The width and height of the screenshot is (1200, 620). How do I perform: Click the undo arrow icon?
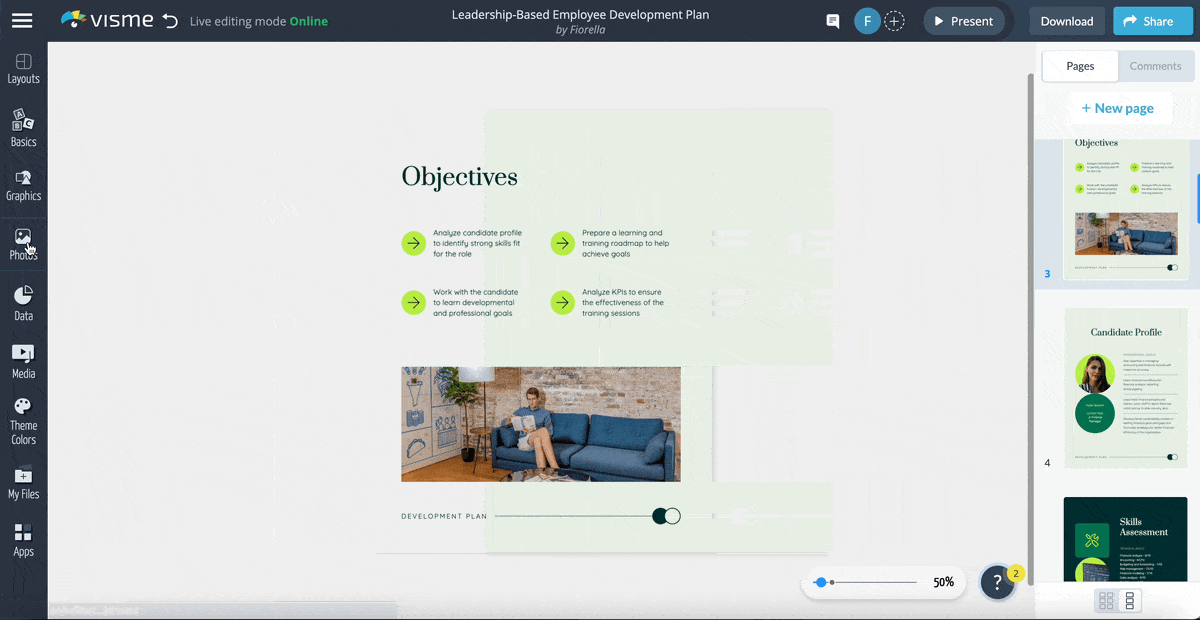point(170,21)
